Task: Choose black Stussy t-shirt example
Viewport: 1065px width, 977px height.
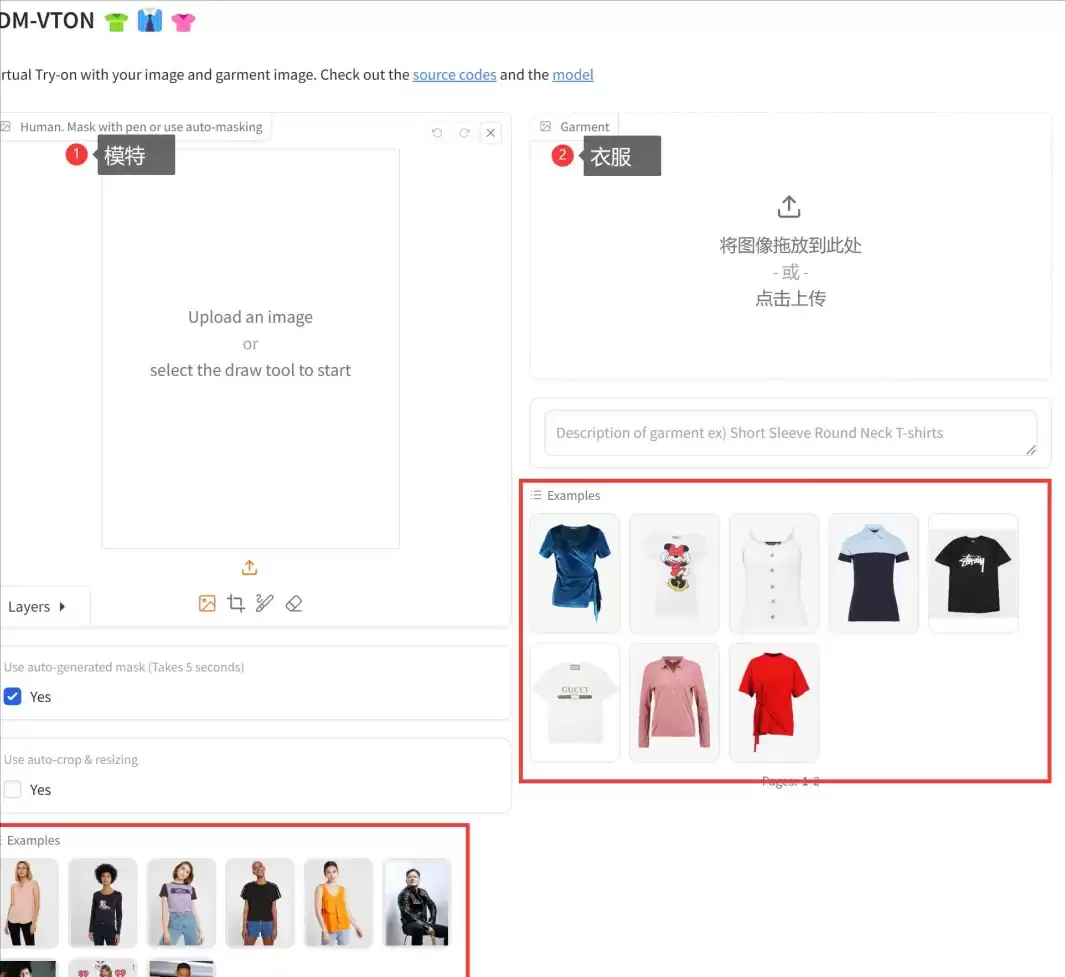Action: click(x=973, y=573)
